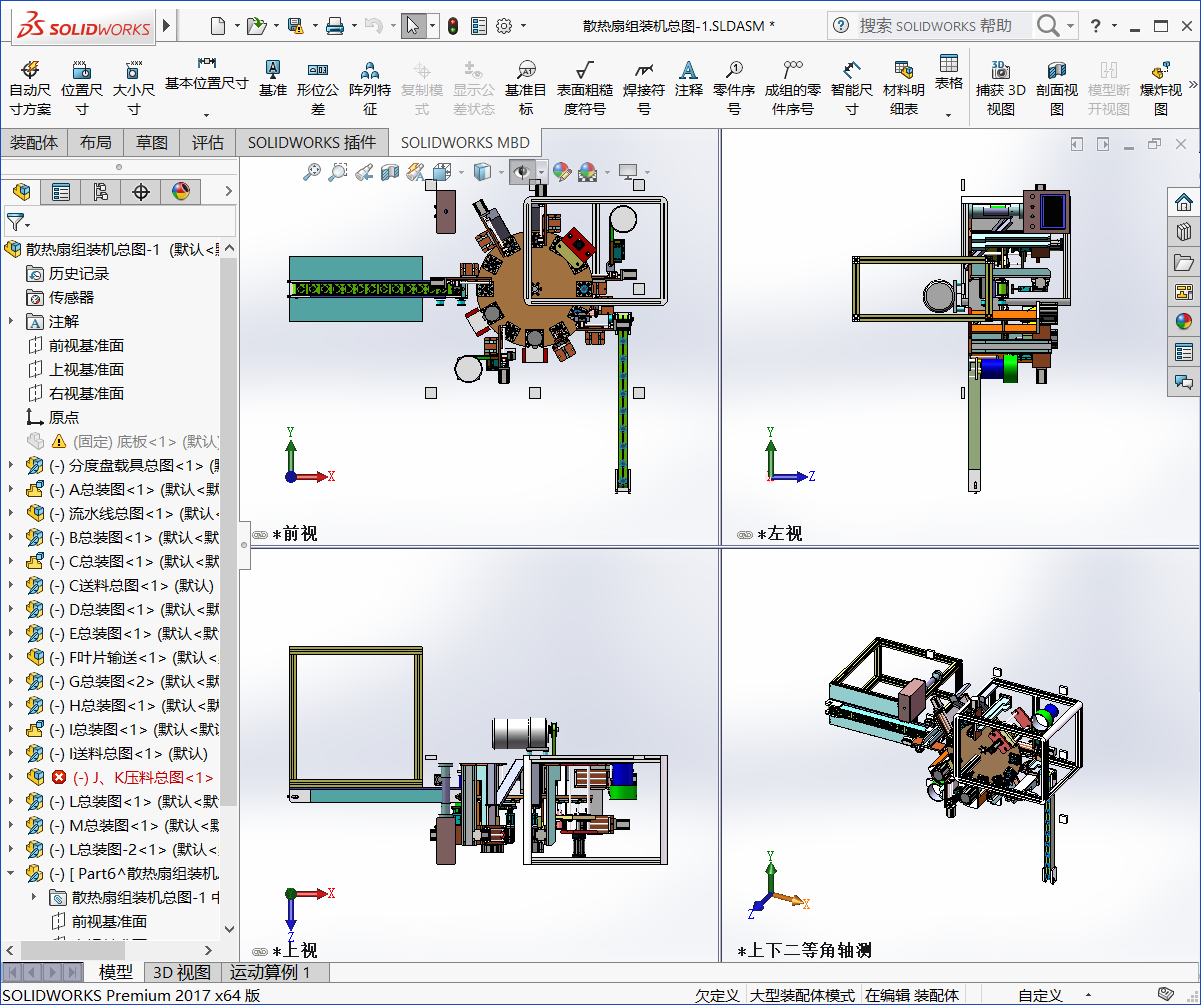Select the Smart Dimension (智能尺寸) tool
Viewport: 1201px width, 1005px height.
click(852, 88)
